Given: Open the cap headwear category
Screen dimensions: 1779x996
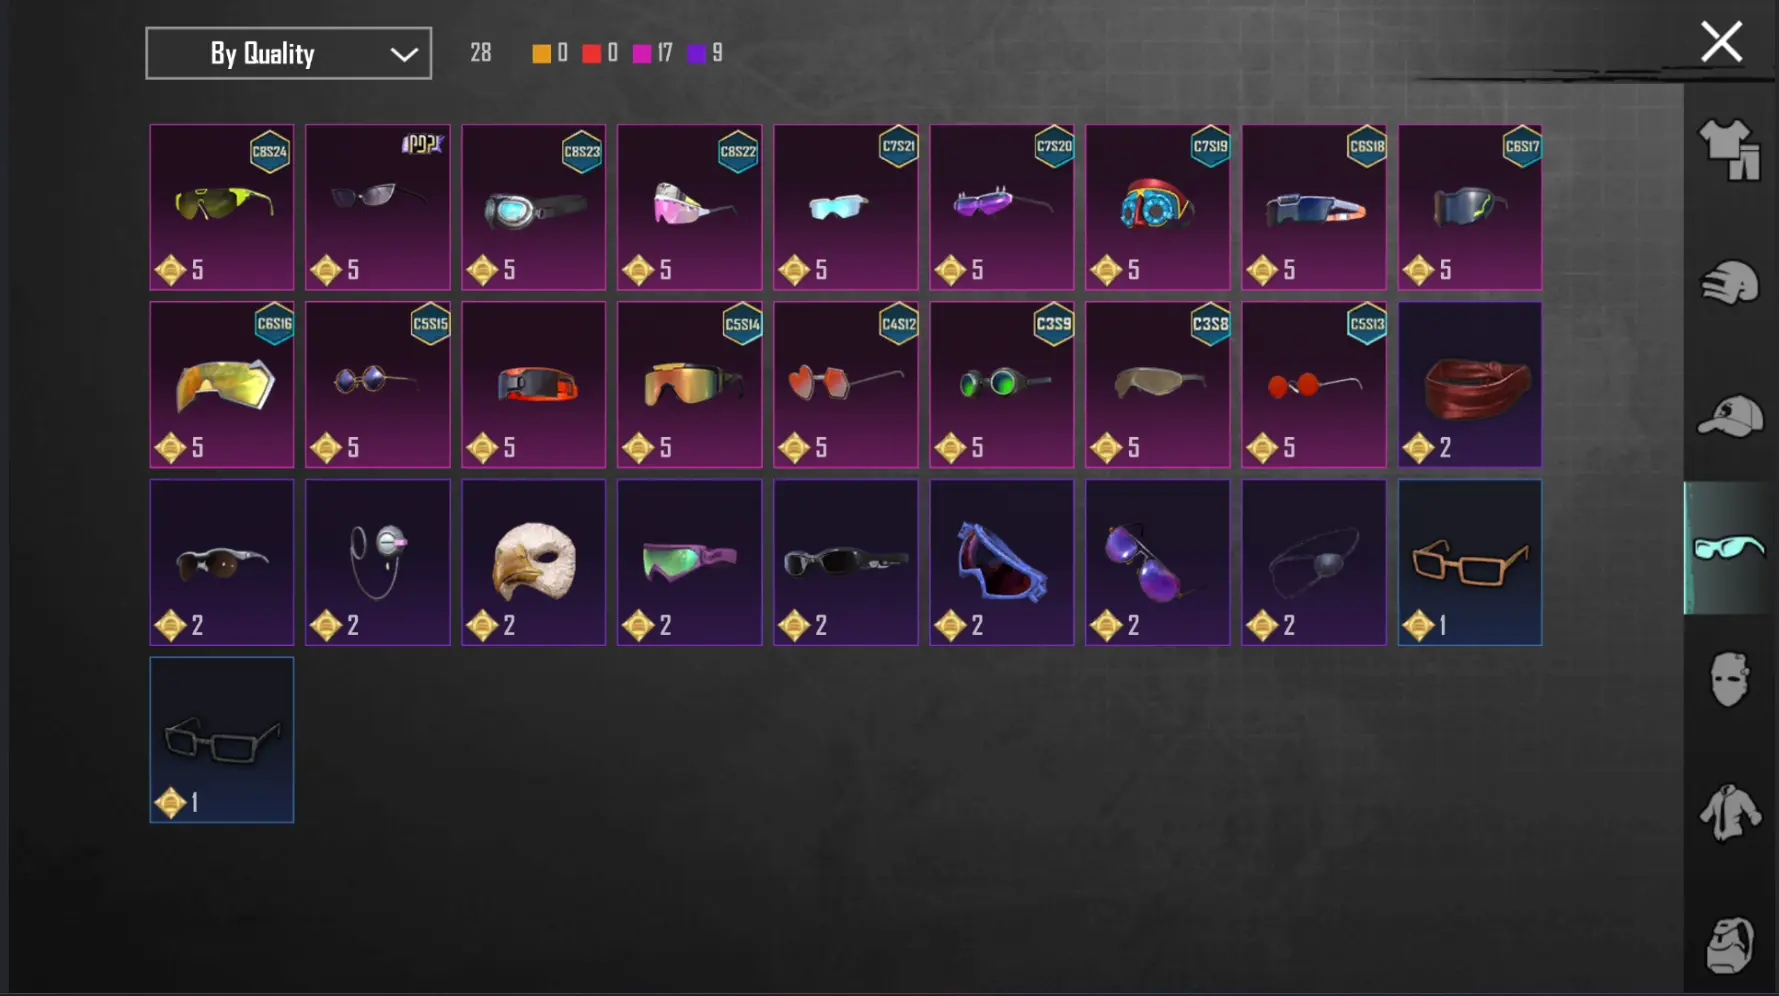Looking at the screenshot, I should pos(1729,416).
